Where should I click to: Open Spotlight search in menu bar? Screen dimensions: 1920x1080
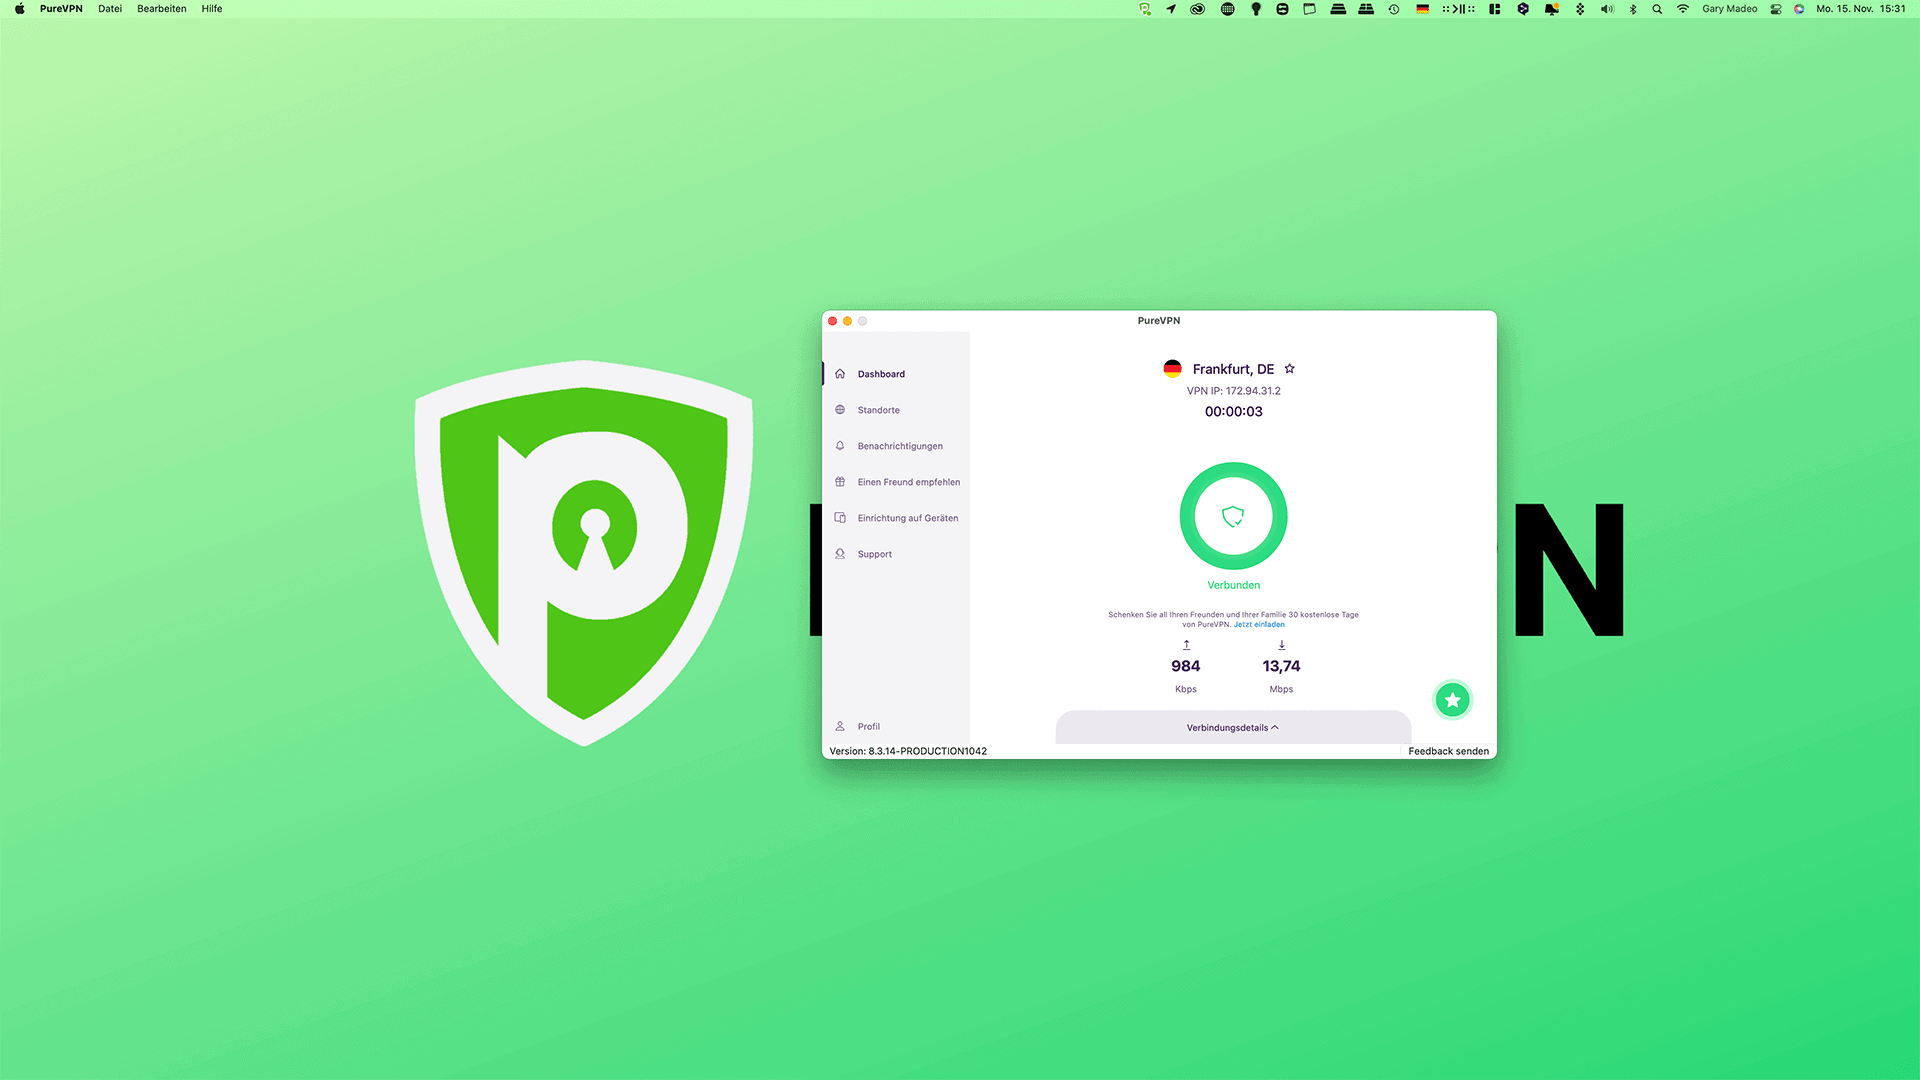click(1657, 9)
